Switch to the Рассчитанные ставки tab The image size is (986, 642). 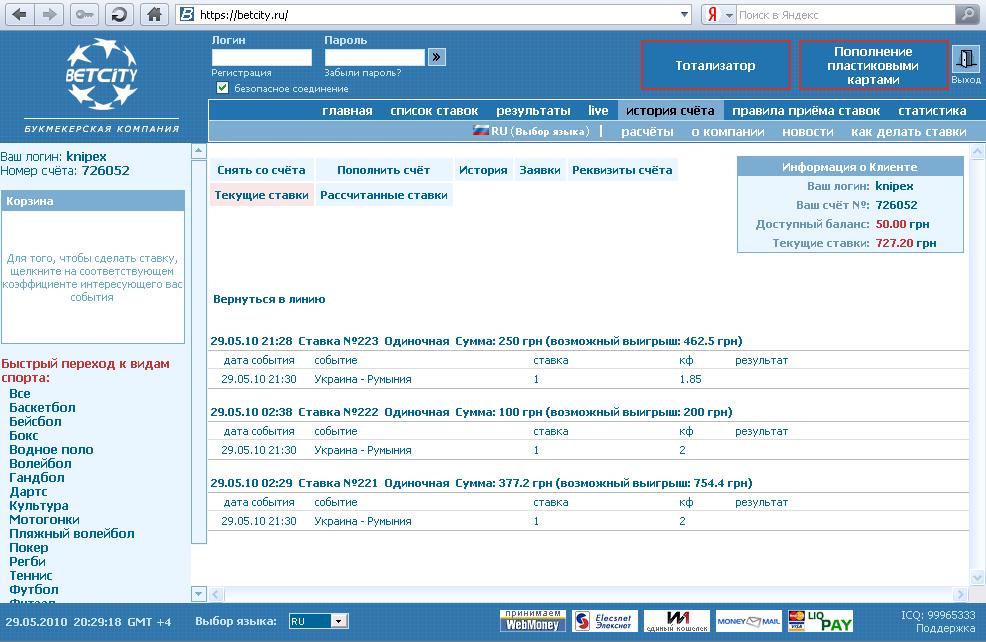384,195
